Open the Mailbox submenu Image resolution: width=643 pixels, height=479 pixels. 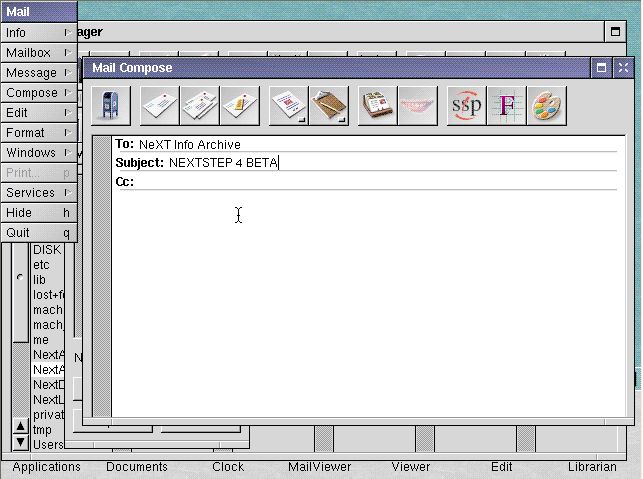[39, 52]
